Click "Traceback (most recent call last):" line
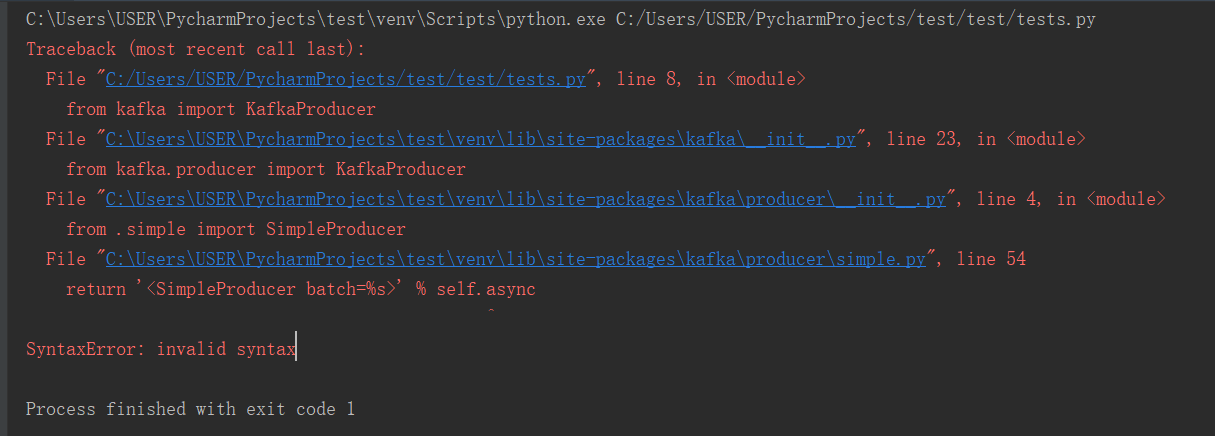1215x436 pixels. (196, 49)
